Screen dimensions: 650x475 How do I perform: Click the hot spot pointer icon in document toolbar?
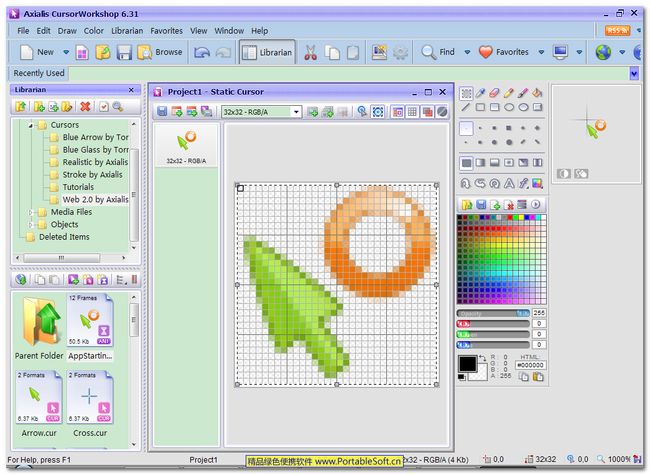click(362, 111)
